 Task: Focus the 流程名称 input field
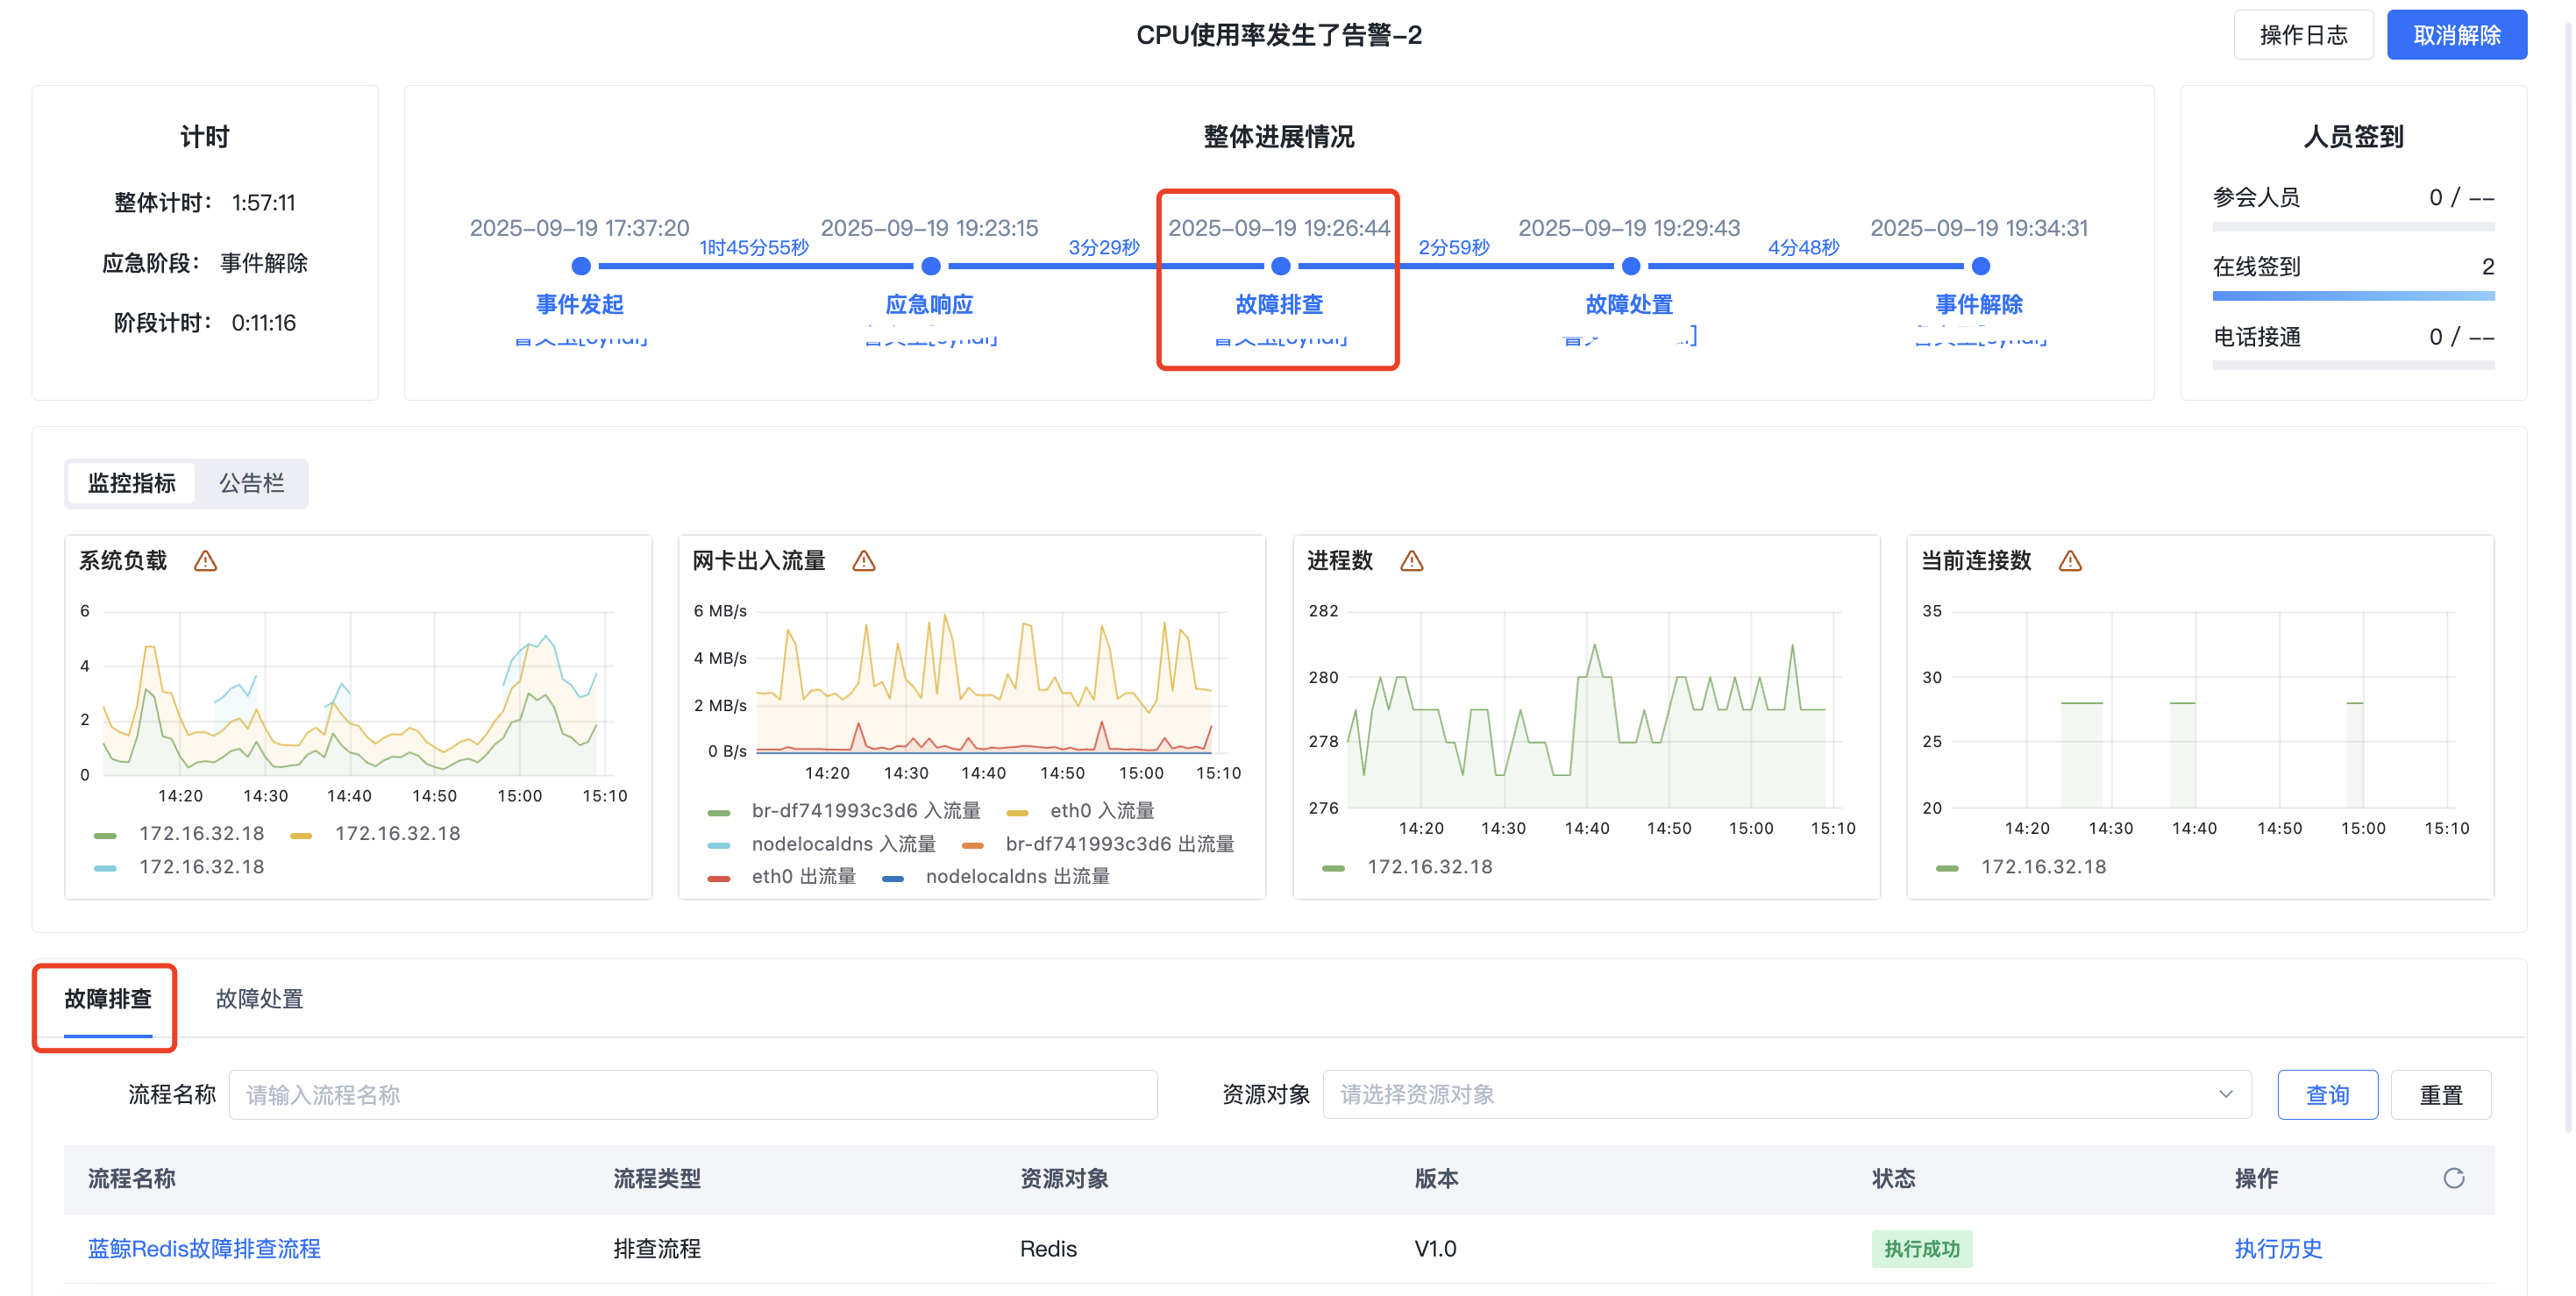click(692, 1095)
